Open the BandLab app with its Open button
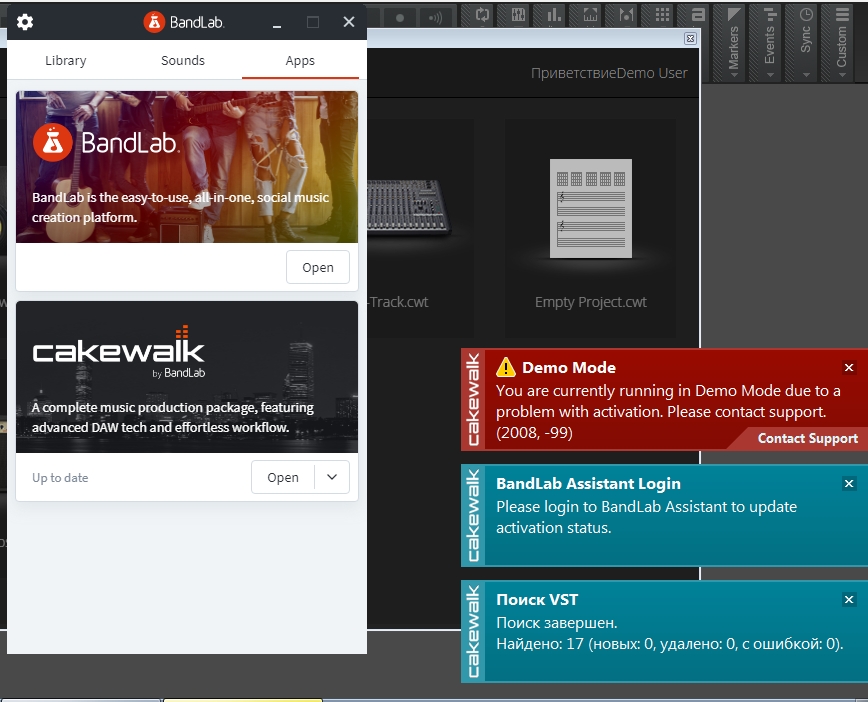This screenshot has height=702, width=868. (318, 267)
